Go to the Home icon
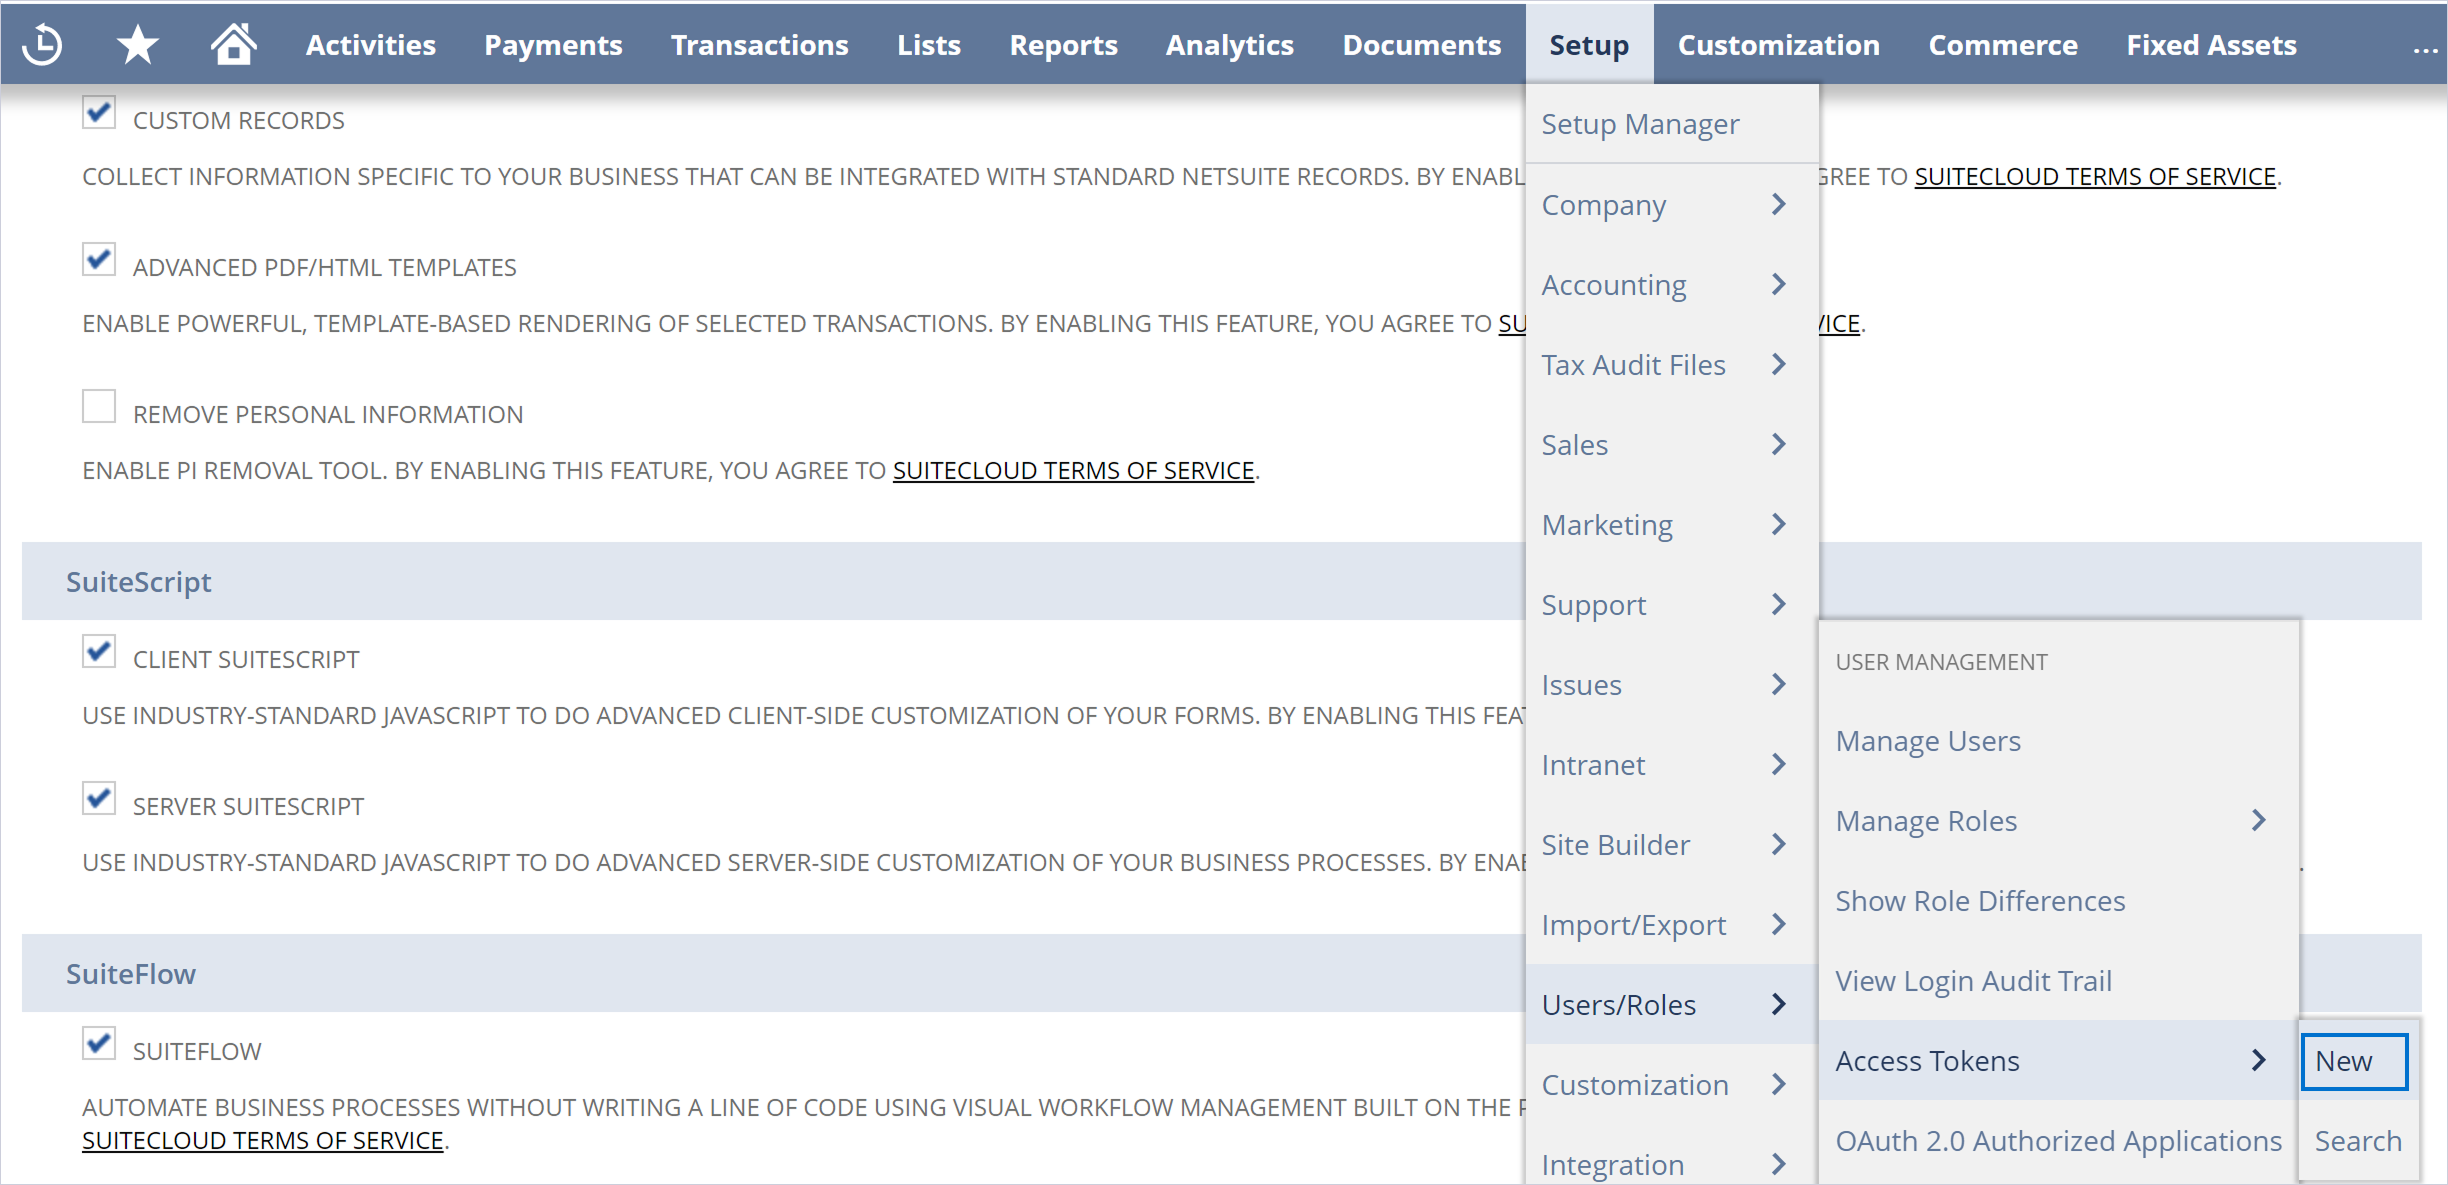The height and width of the screenshot is (1185, 2448). [233, 44]
